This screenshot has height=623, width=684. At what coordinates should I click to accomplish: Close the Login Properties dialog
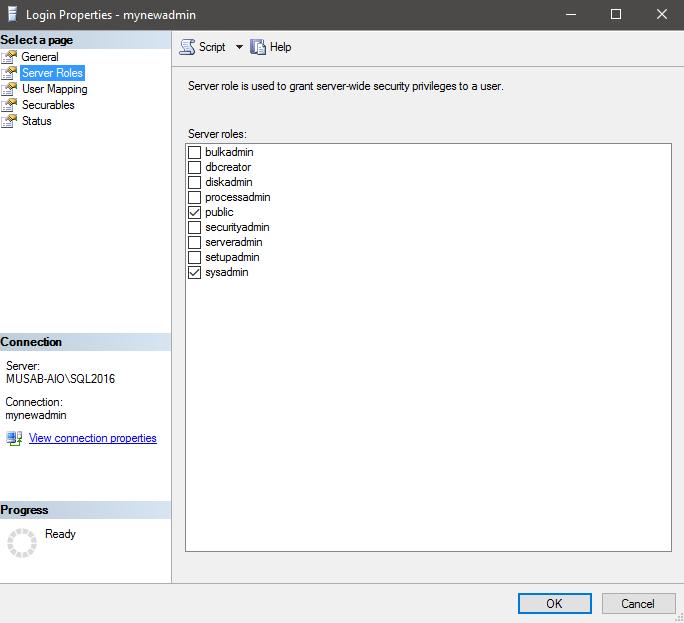(661, 14)
